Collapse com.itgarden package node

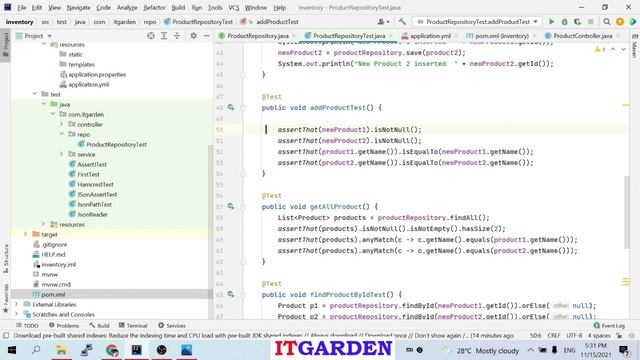pos(53,114)
